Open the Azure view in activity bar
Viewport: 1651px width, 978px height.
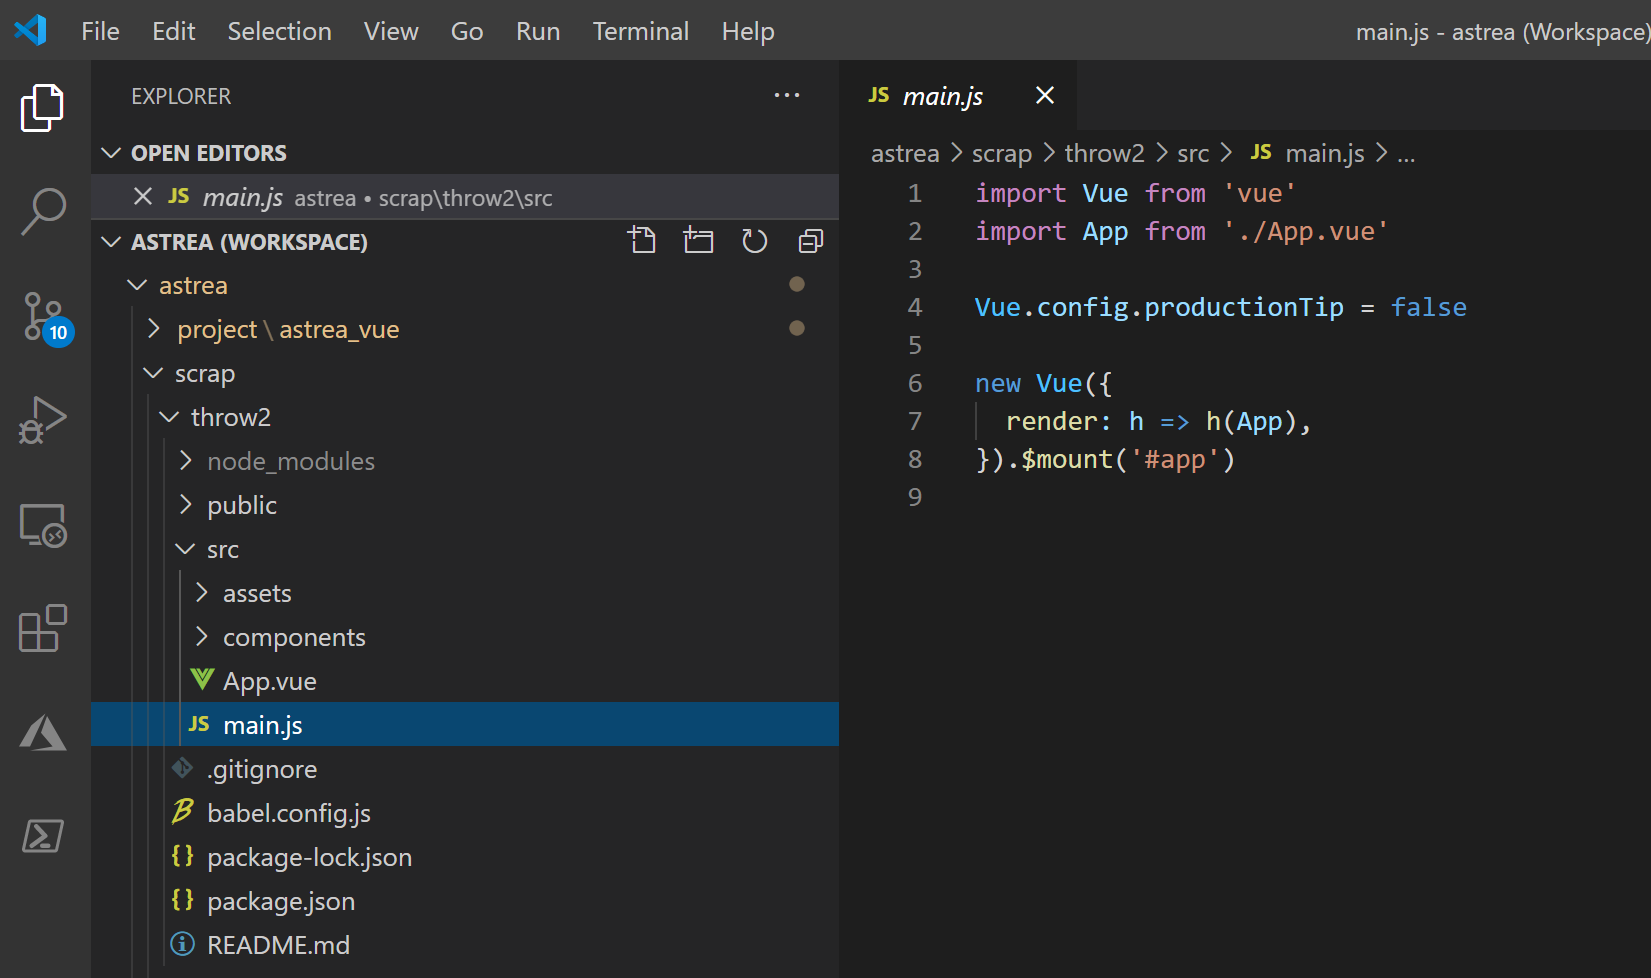pyautogui.click(x=43, y=733)
